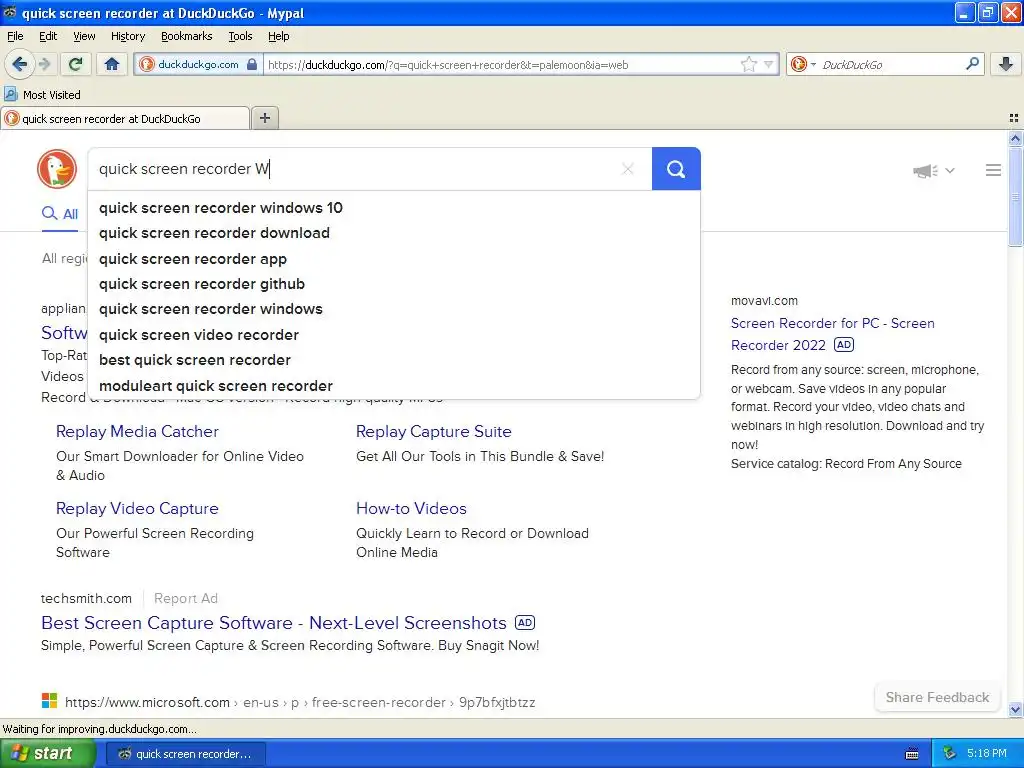Select the 'quick screen recorder at DuckDuckGo' tab
This screenshot has height=768, width=1024.
click(x=125, y=118)
